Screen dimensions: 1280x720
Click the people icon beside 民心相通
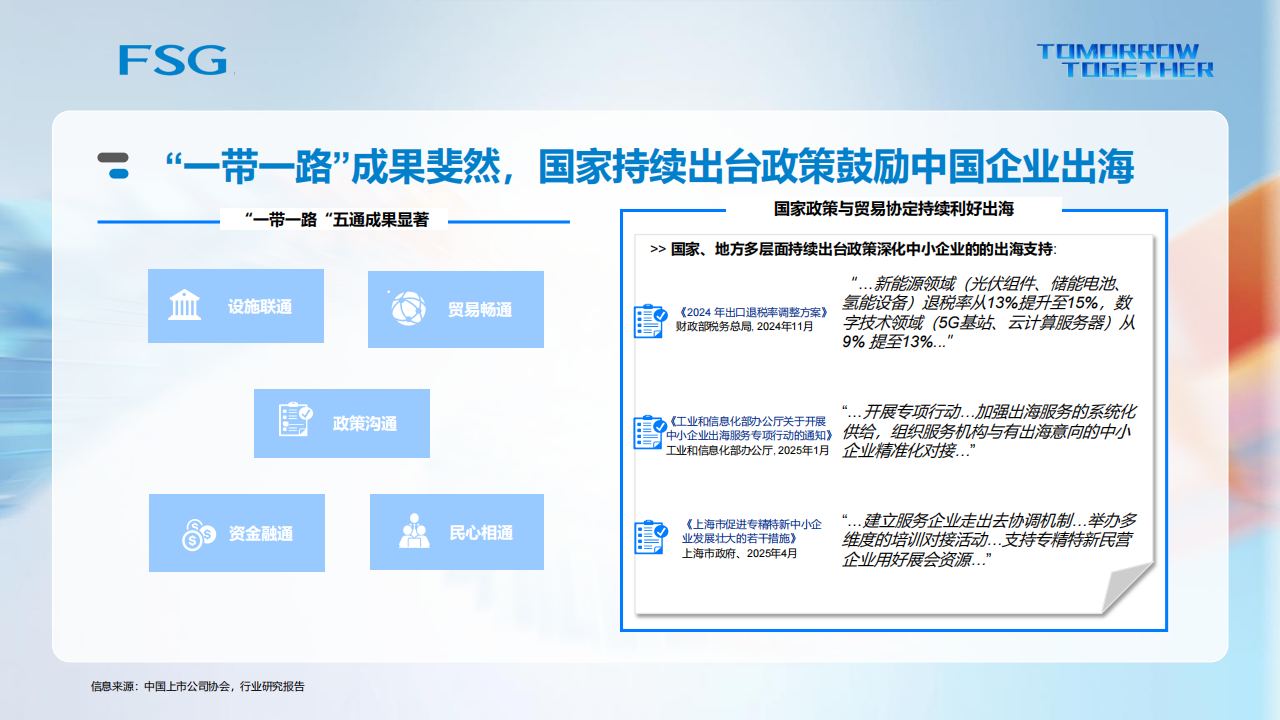(414, 531)
